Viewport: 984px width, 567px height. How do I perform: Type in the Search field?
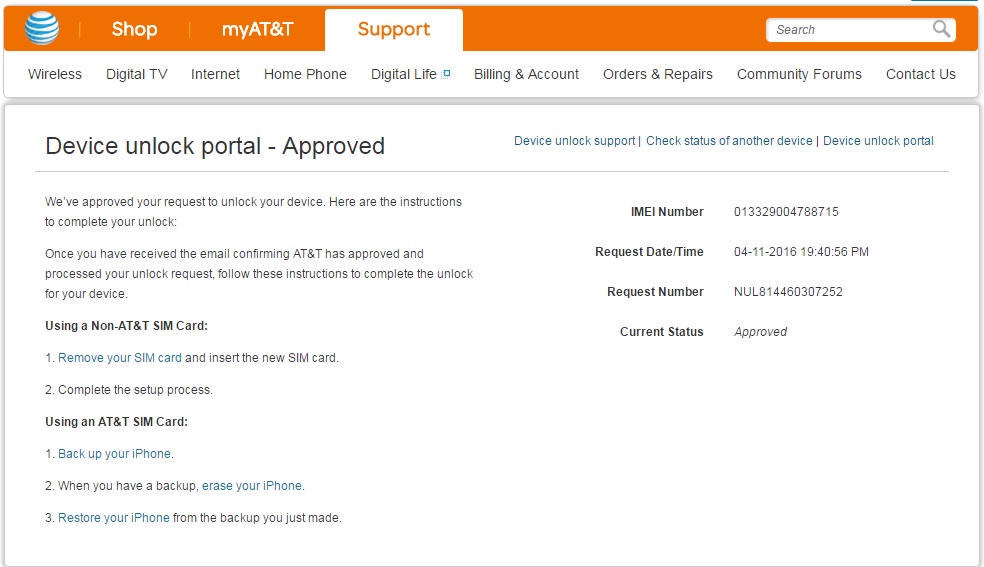click(848, 30)
